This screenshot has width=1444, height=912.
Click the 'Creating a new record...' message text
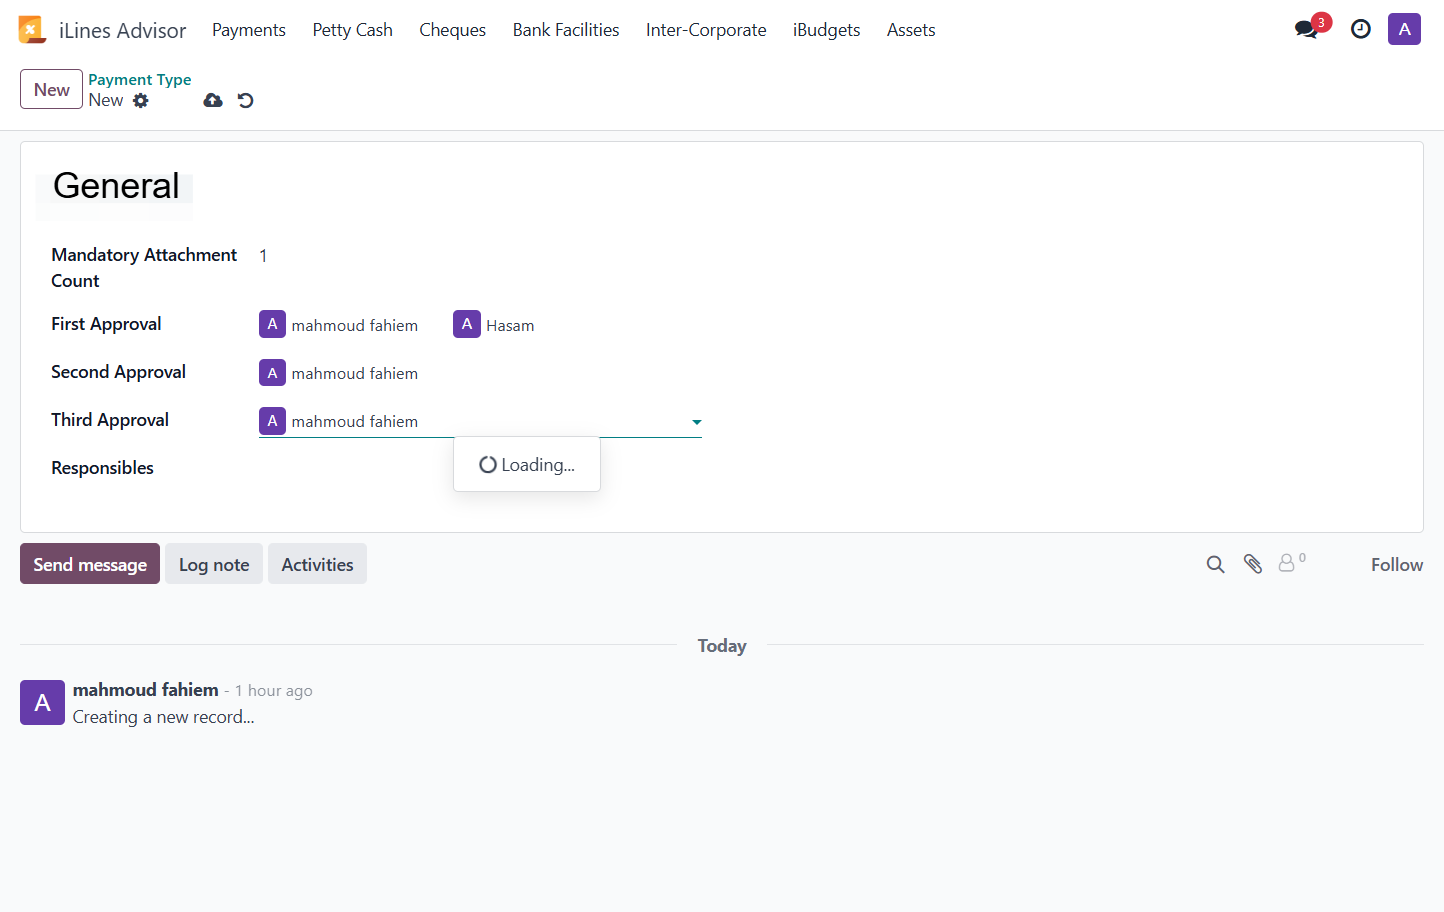tap(163, 717)
